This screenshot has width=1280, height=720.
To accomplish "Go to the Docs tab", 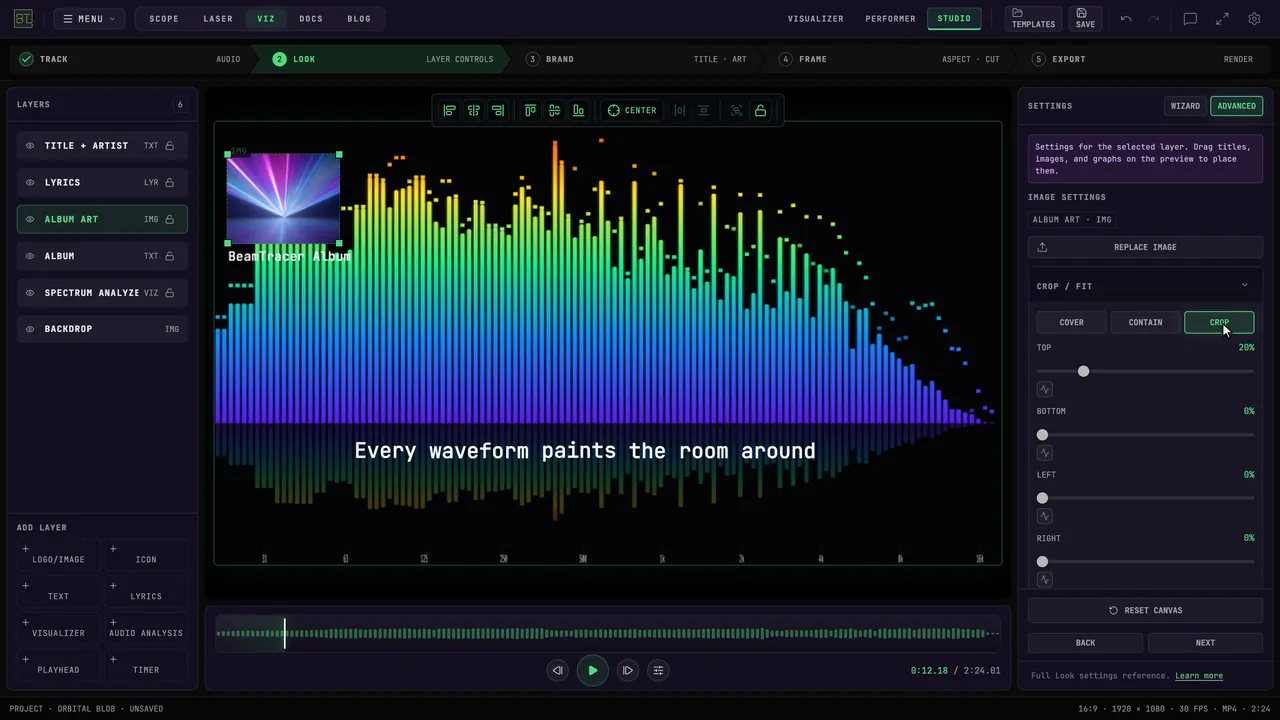I will tap(311, 19).
